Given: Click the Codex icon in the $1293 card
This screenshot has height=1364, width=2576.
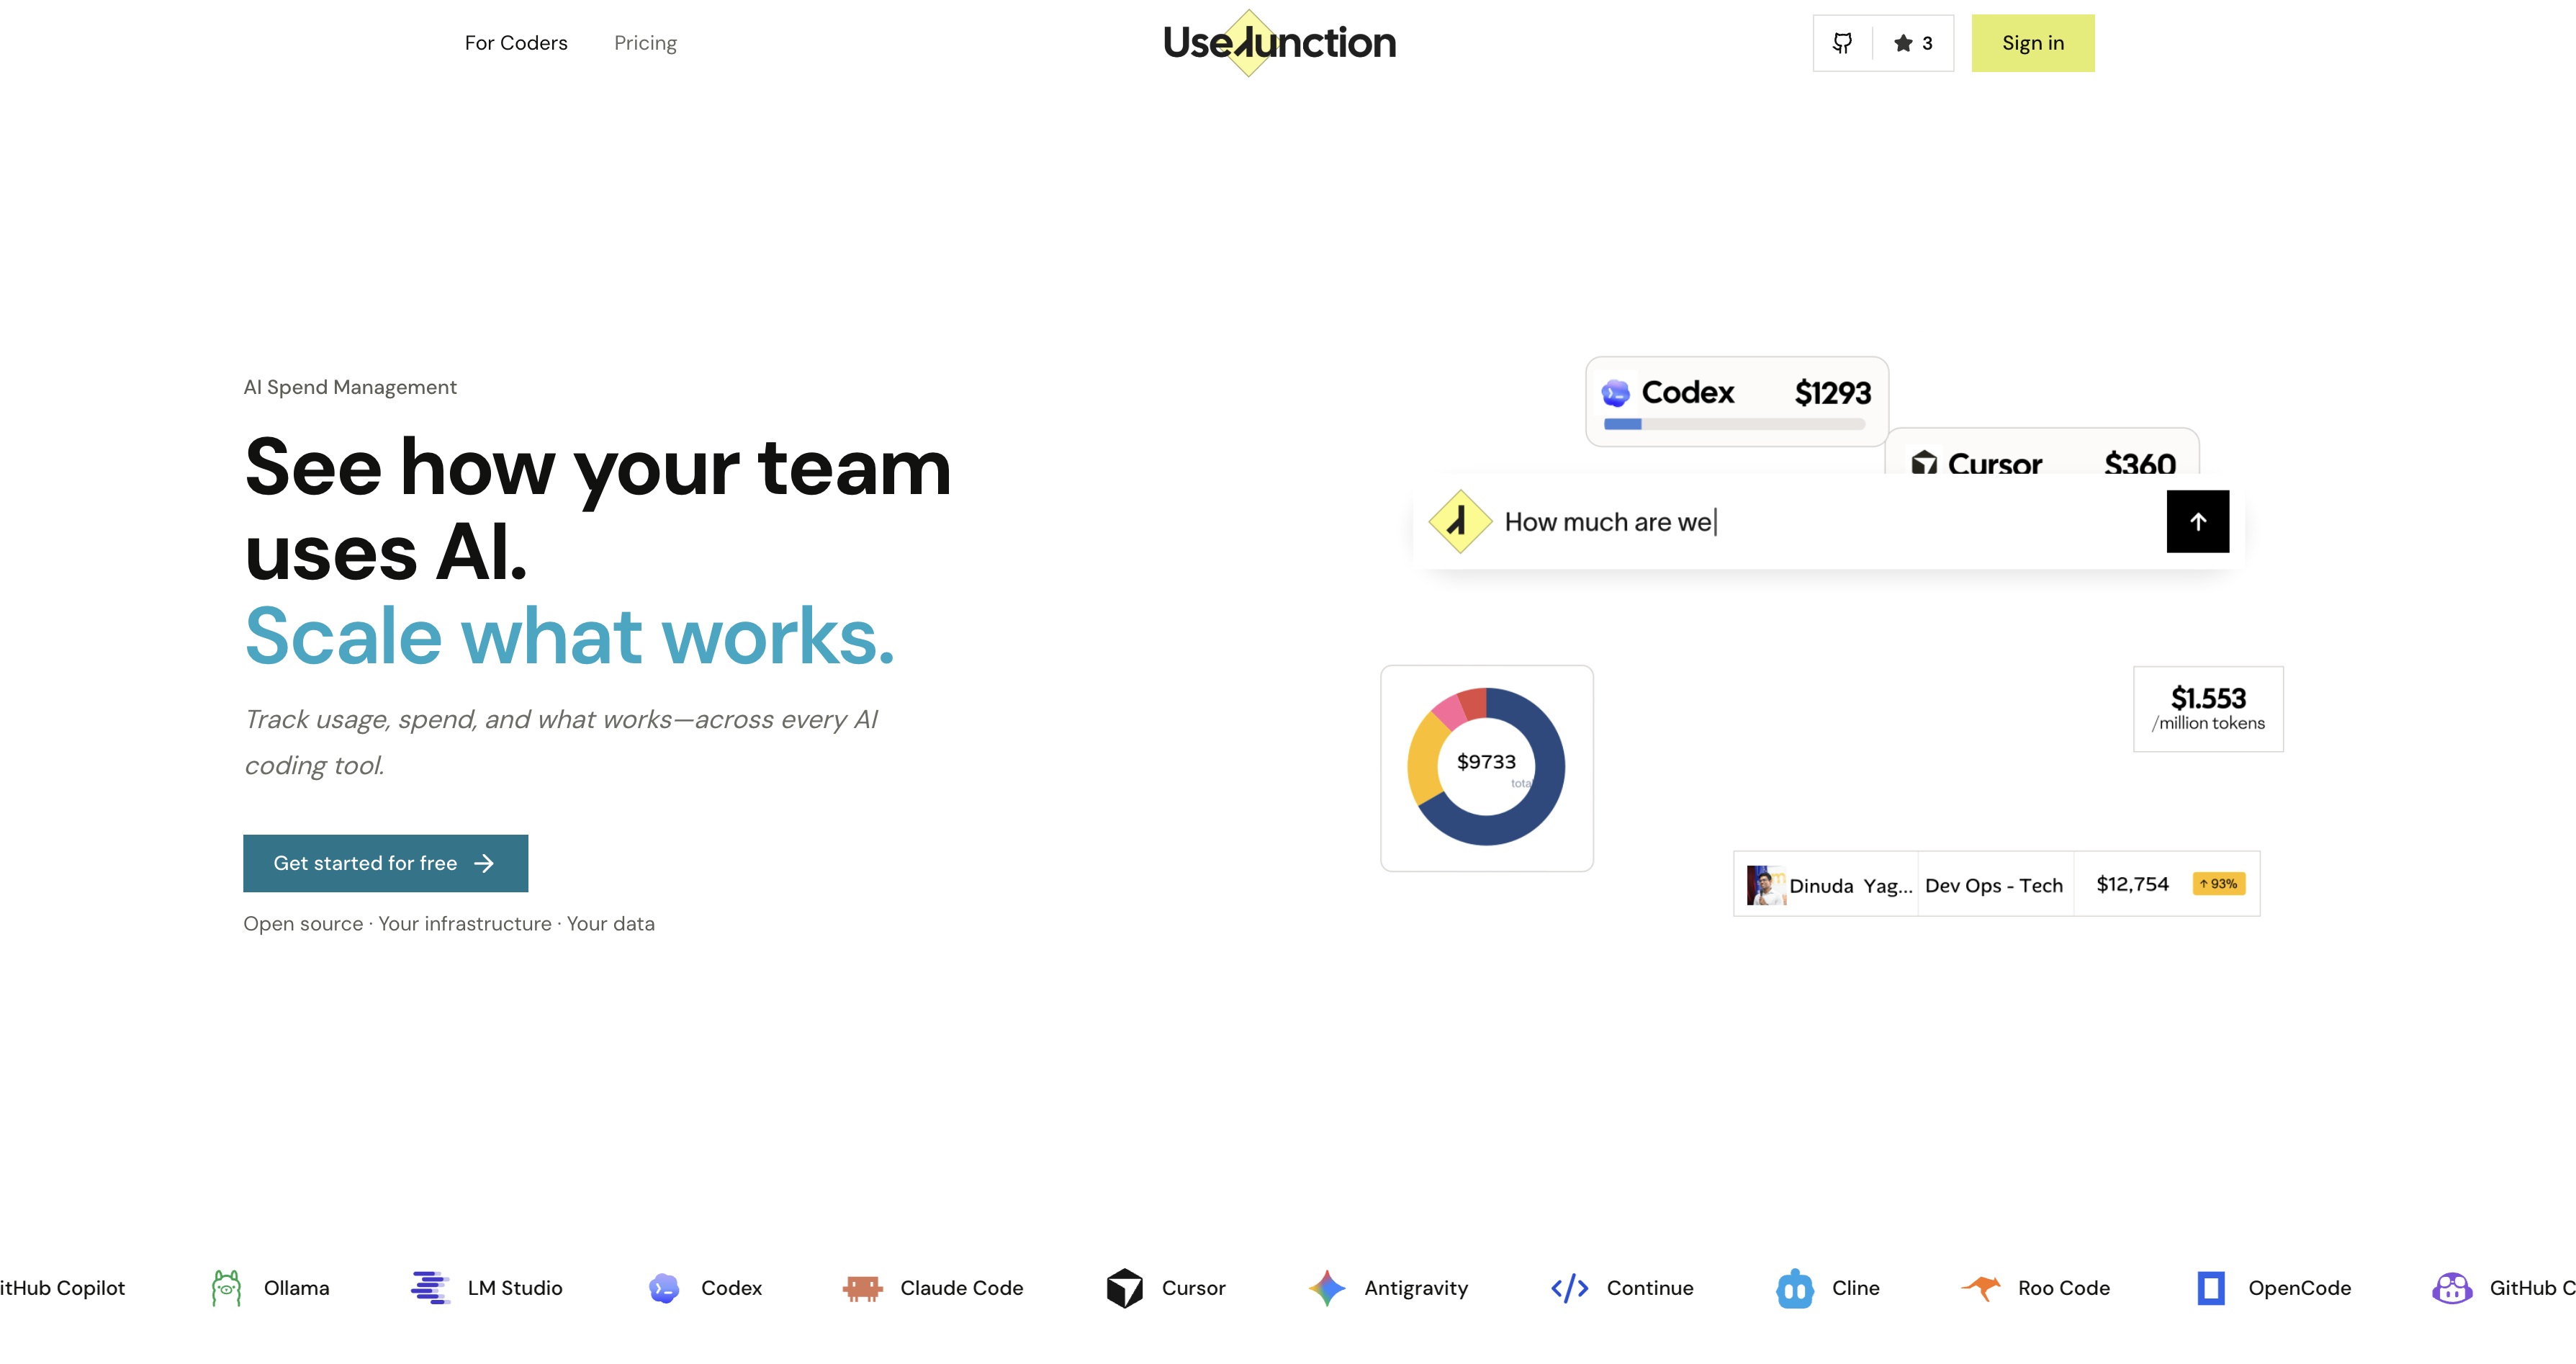Looking at the screenshot, I should 1616,393.
